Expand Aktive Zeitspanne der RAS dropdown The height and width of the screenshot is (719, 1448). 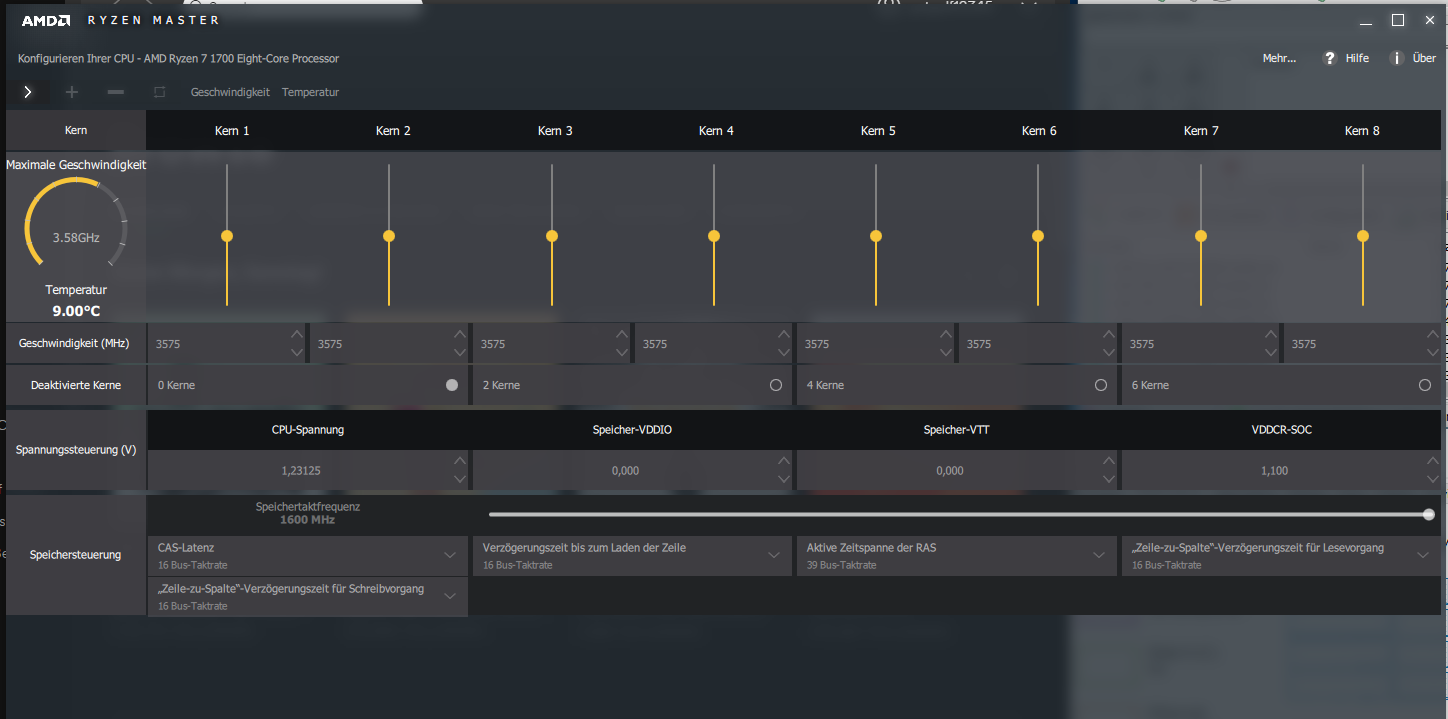[x=1098, y=554]
